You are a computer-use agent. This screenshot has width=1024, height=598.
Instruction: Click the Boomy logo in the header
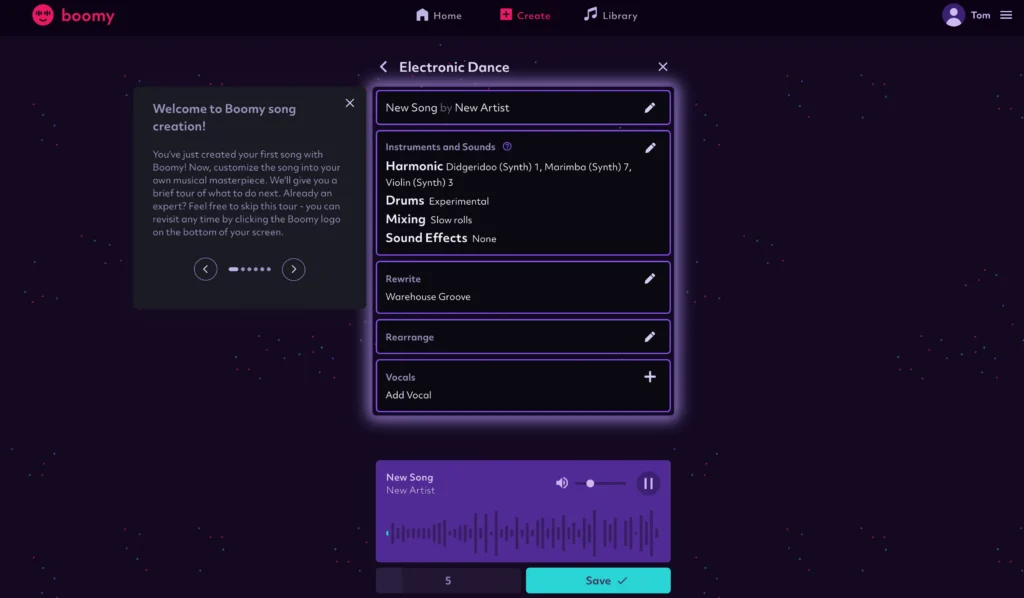pos(73,16)
